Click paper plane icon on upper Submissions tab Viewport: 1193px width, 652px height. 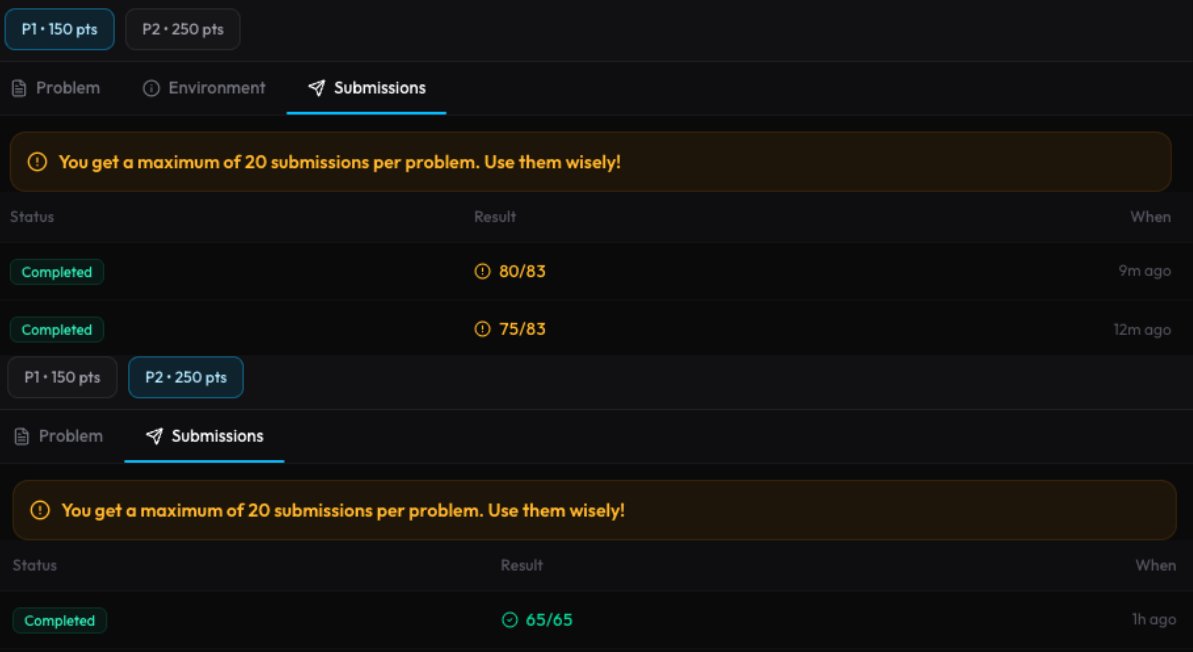point(317,88)
